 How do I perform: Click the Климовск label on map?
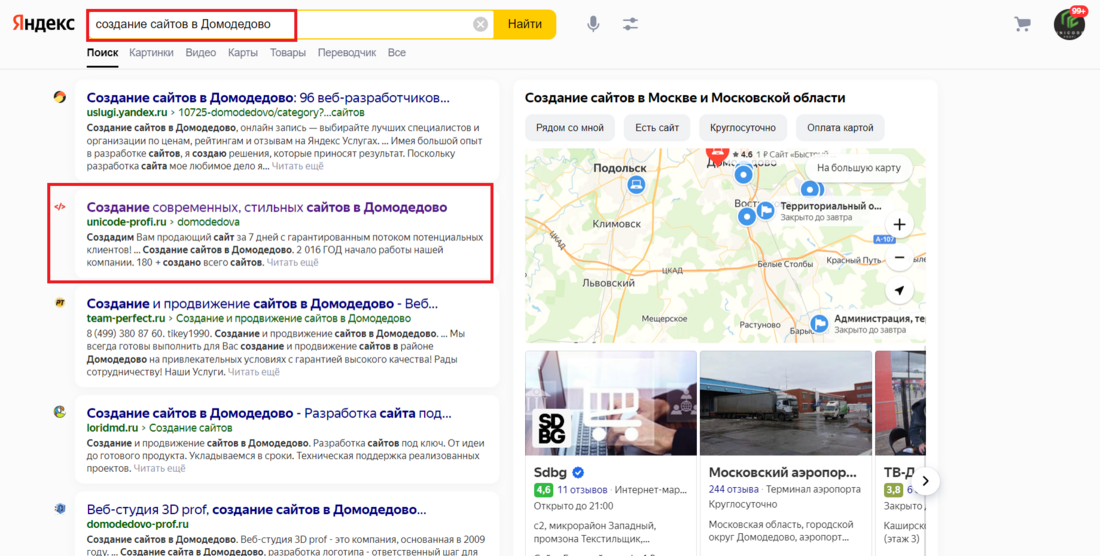click(617, 224)
